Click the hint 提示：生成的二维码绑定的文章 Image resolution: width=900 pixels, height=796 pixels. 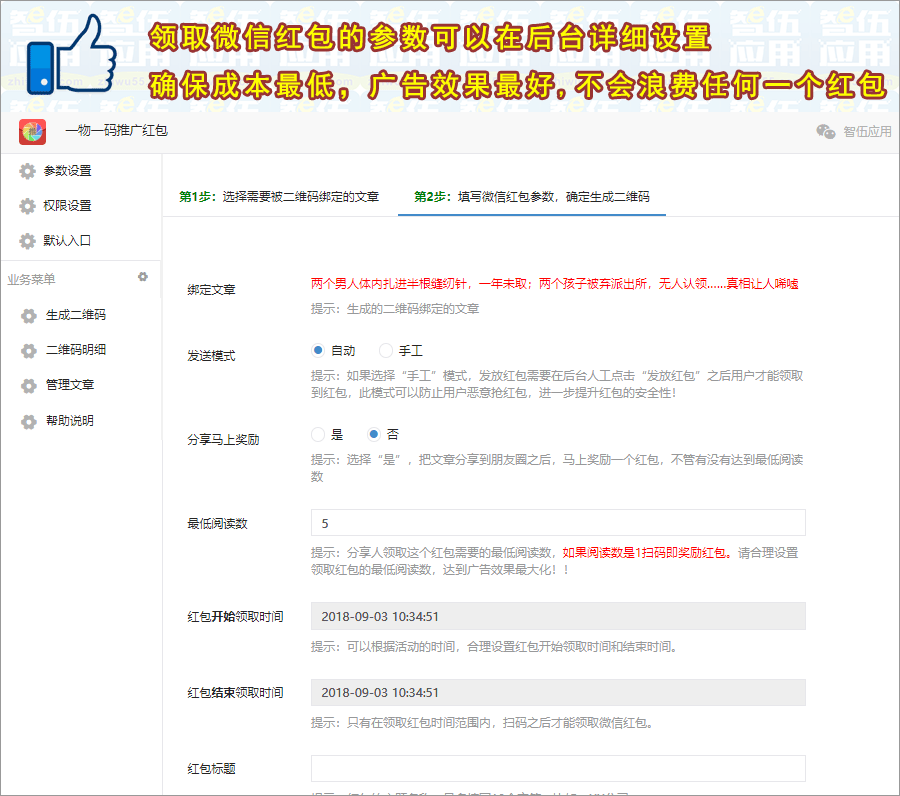pyautogui.click(x=395, y=309)
